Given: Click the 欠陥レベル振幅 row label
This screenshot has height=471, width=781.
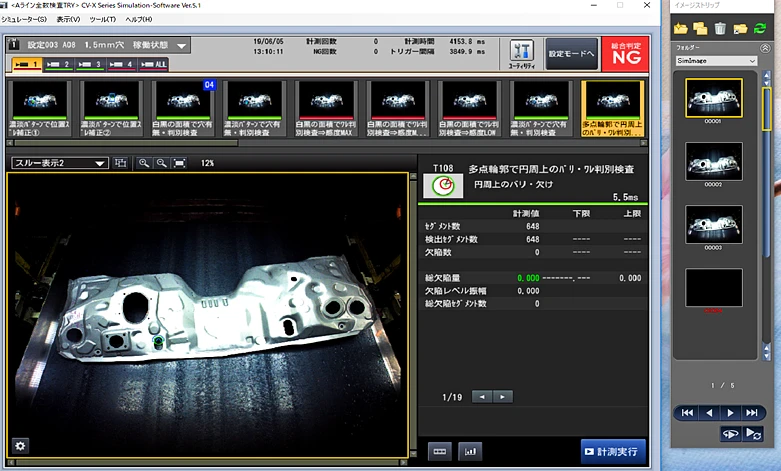Looking at the screenshot, I should [455, 291].
